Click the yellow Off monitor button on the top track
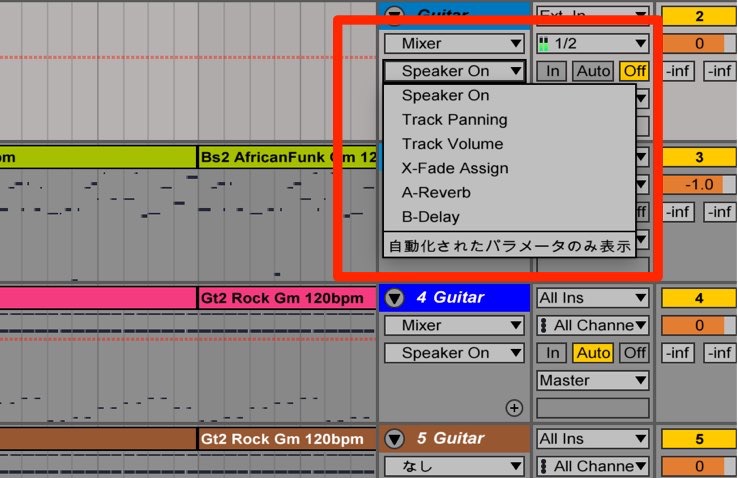738x478 pixels. (634, 71)
